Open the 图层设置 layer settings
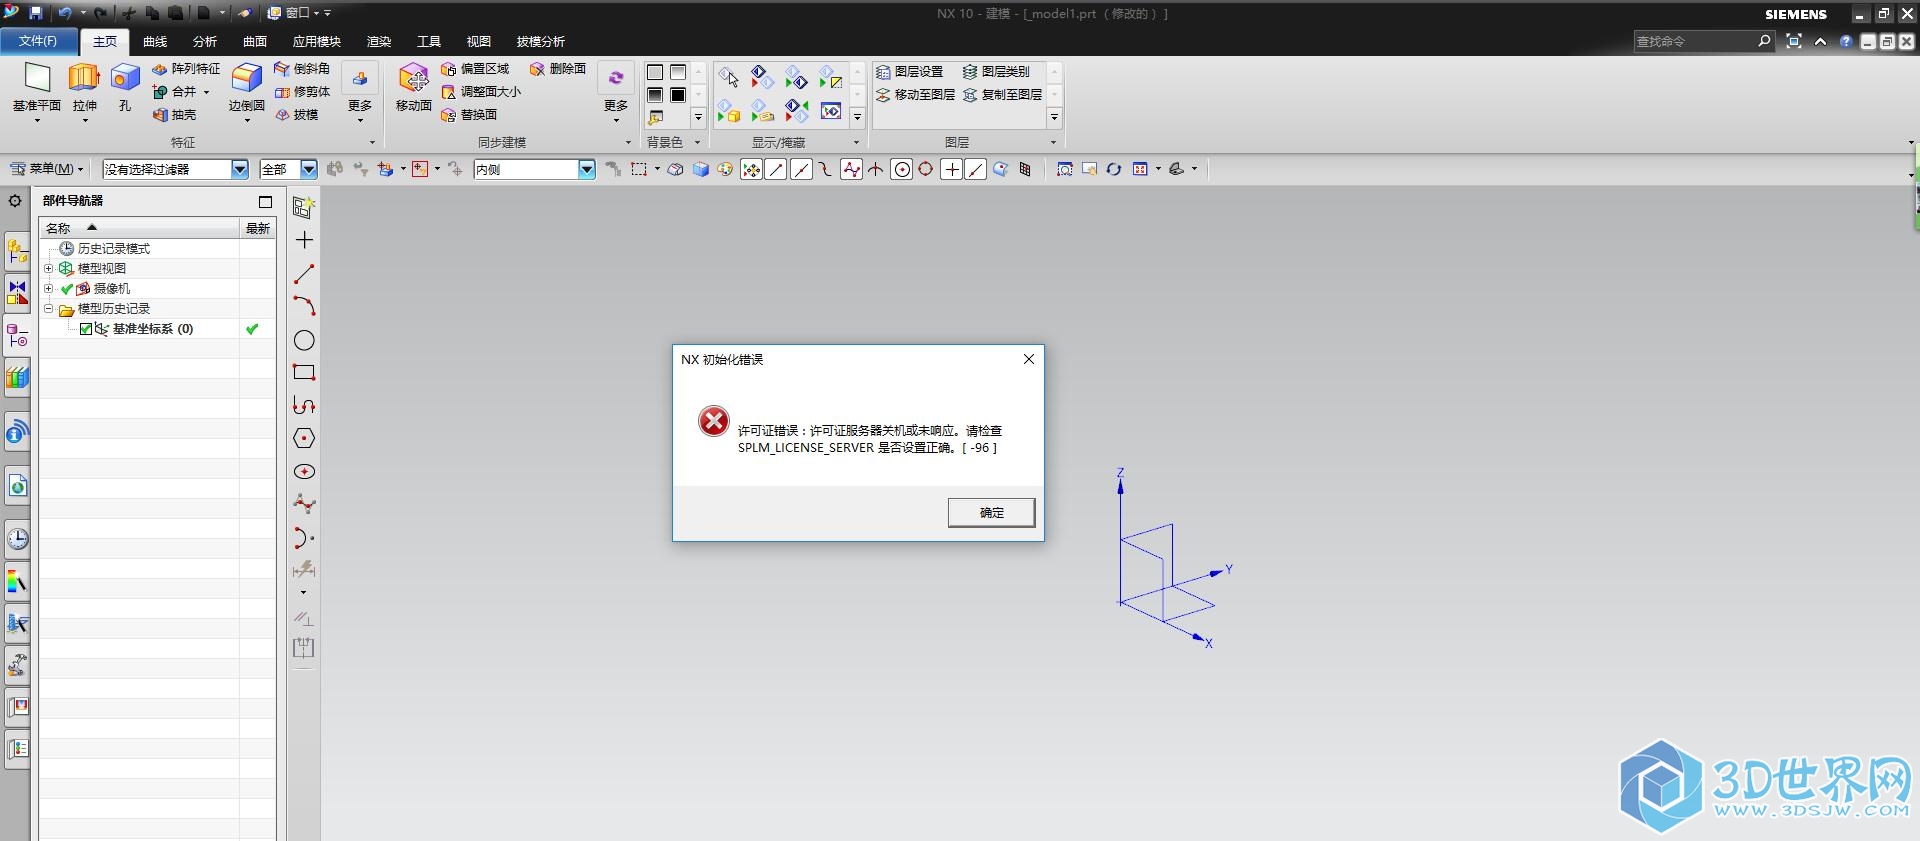Viewport: 1920px width, 841px height. coord(909,72)
